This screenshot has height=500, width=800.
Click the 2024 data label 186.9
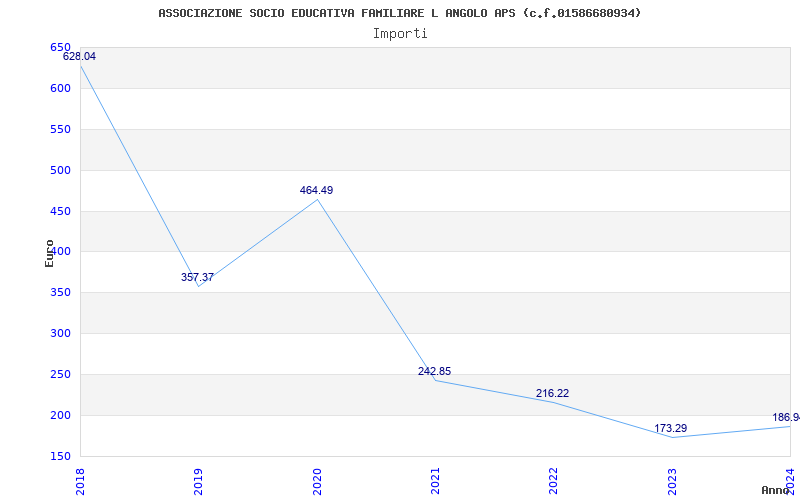tap(786, 418)
